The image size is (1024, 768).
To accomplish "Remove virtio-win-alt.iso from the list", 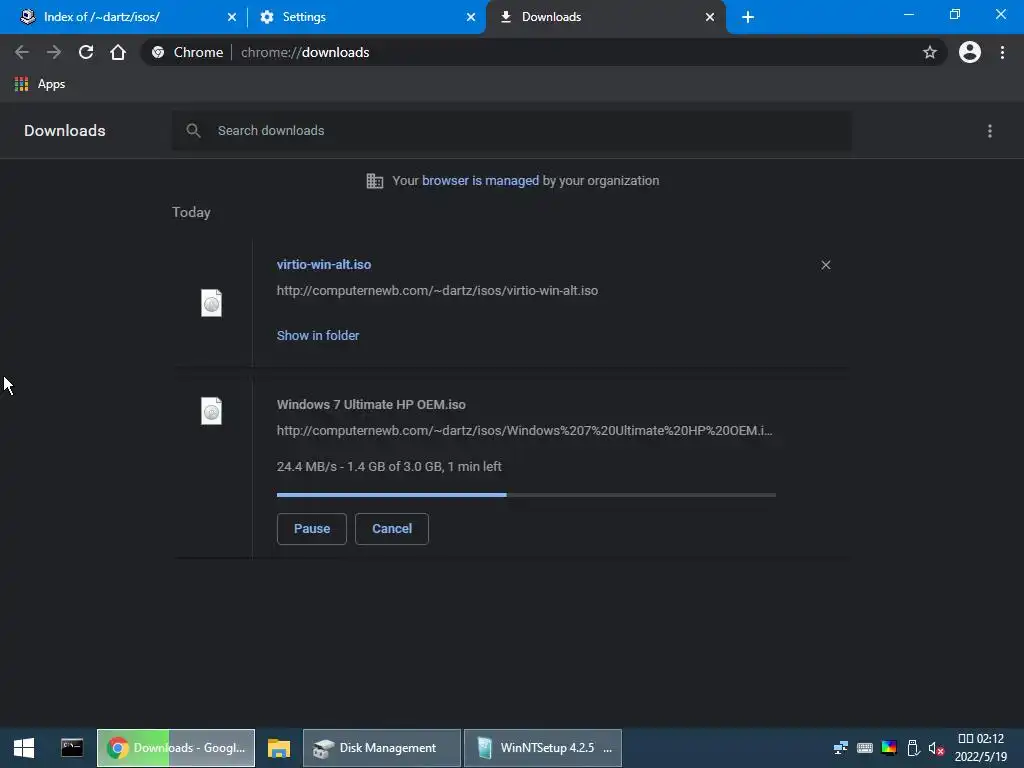I will click(825, 265).
